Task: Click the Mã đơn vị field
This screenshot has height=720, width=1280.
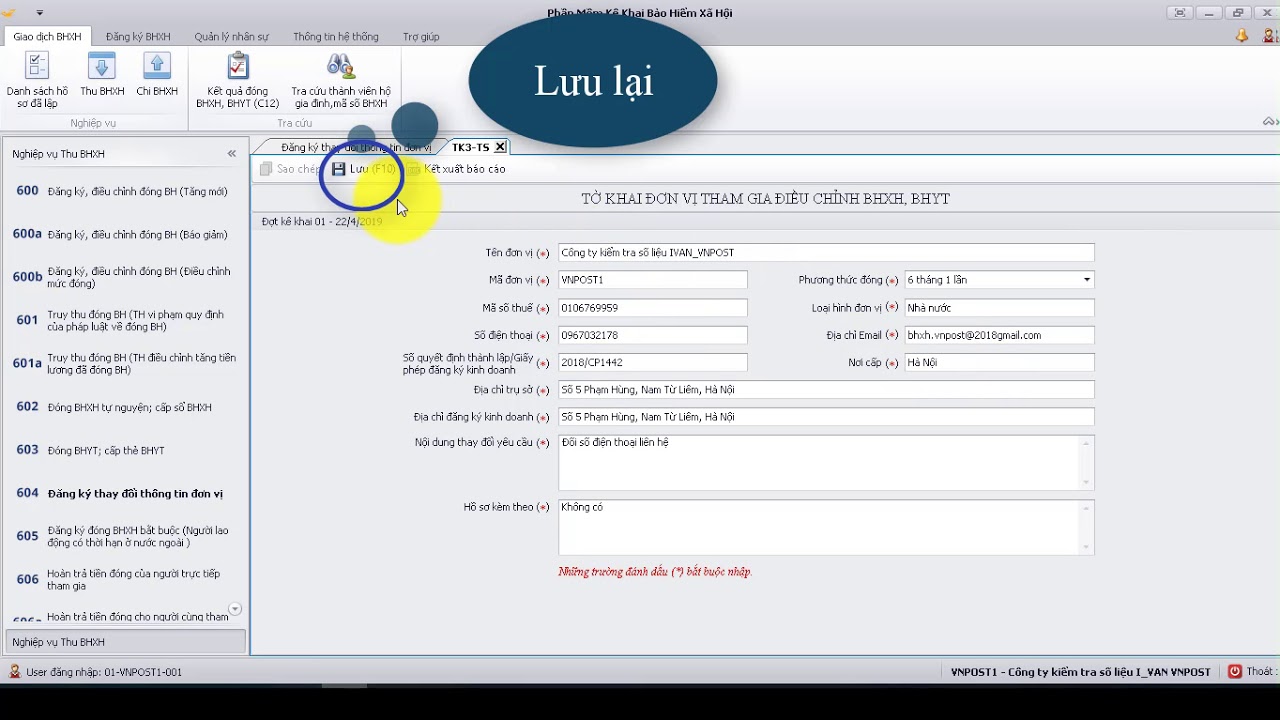Action: [652, 280]
